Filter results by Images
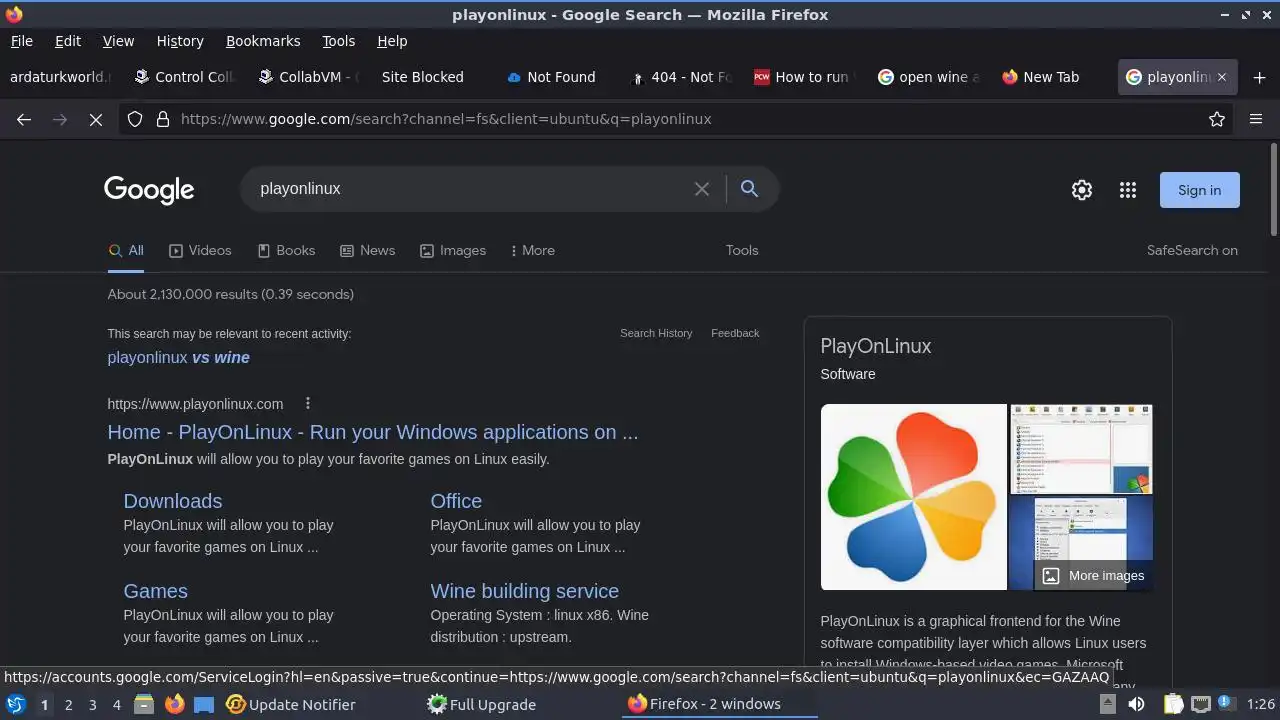Viewport: 1280px width, 720px height. coord(453,251)
